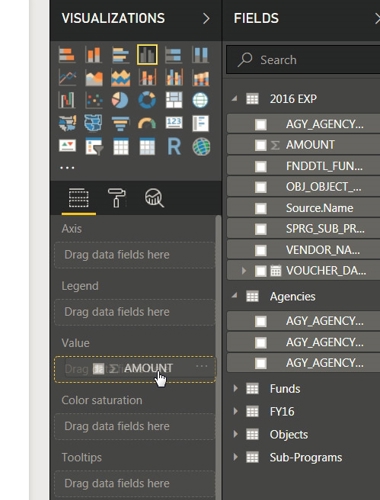Screen dimensions: 380x500
Task: Choose the Map globe visual
Action: tap(200, 100)
